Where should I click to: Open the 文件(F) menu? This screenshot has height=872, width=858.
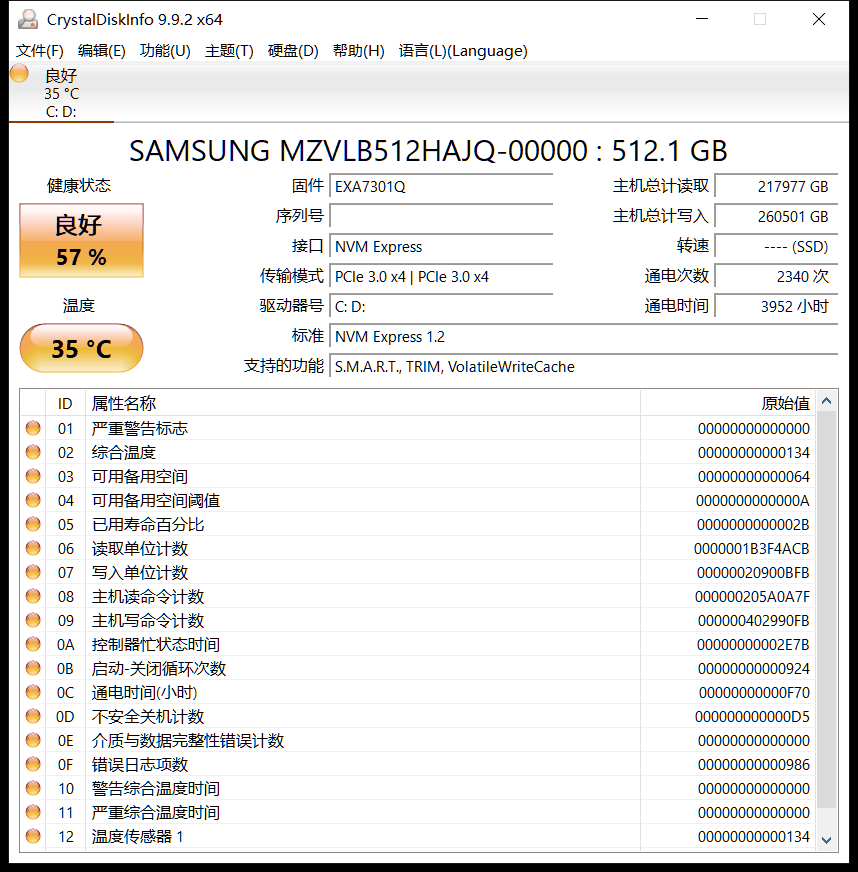[x=39, y=51]
